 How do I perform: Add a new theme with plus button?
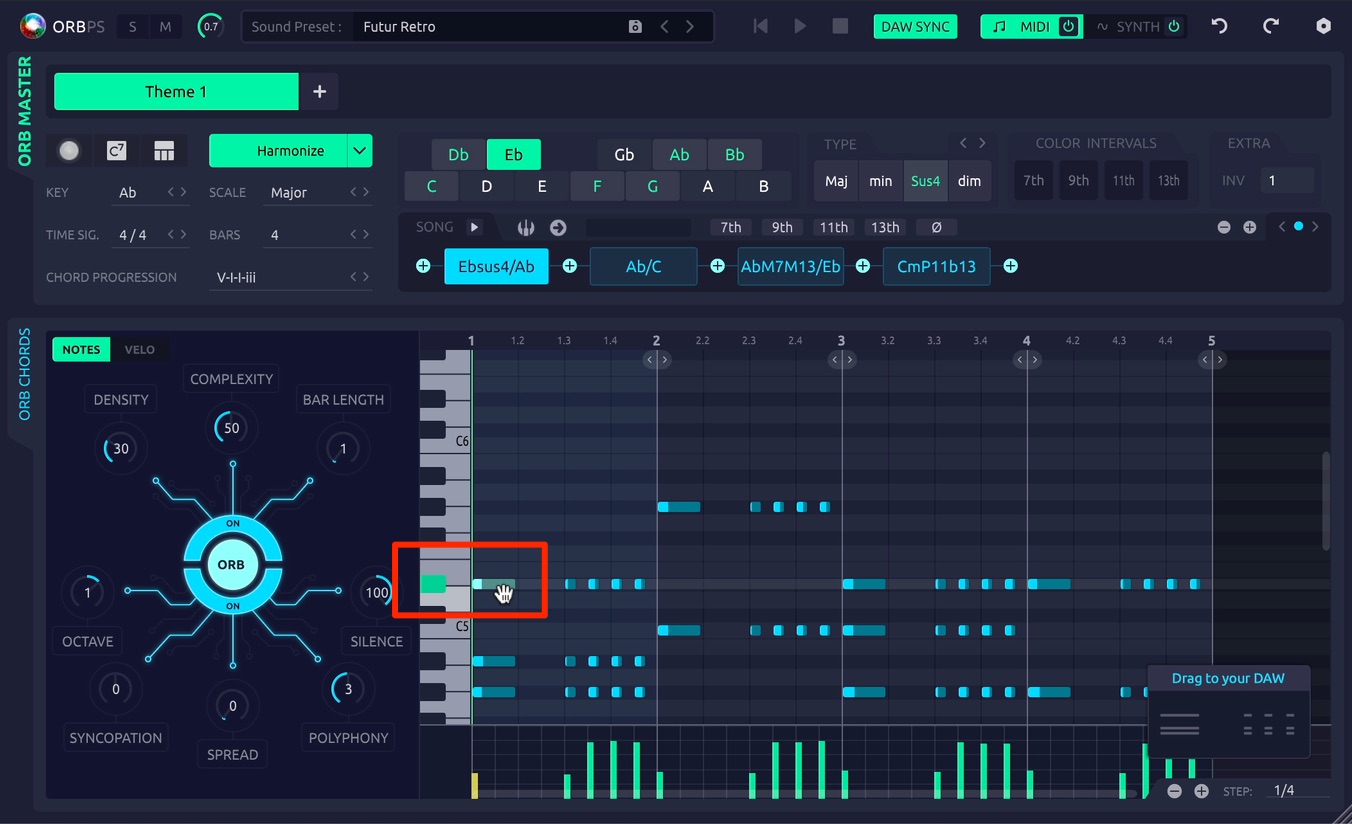tap(319, 92)
